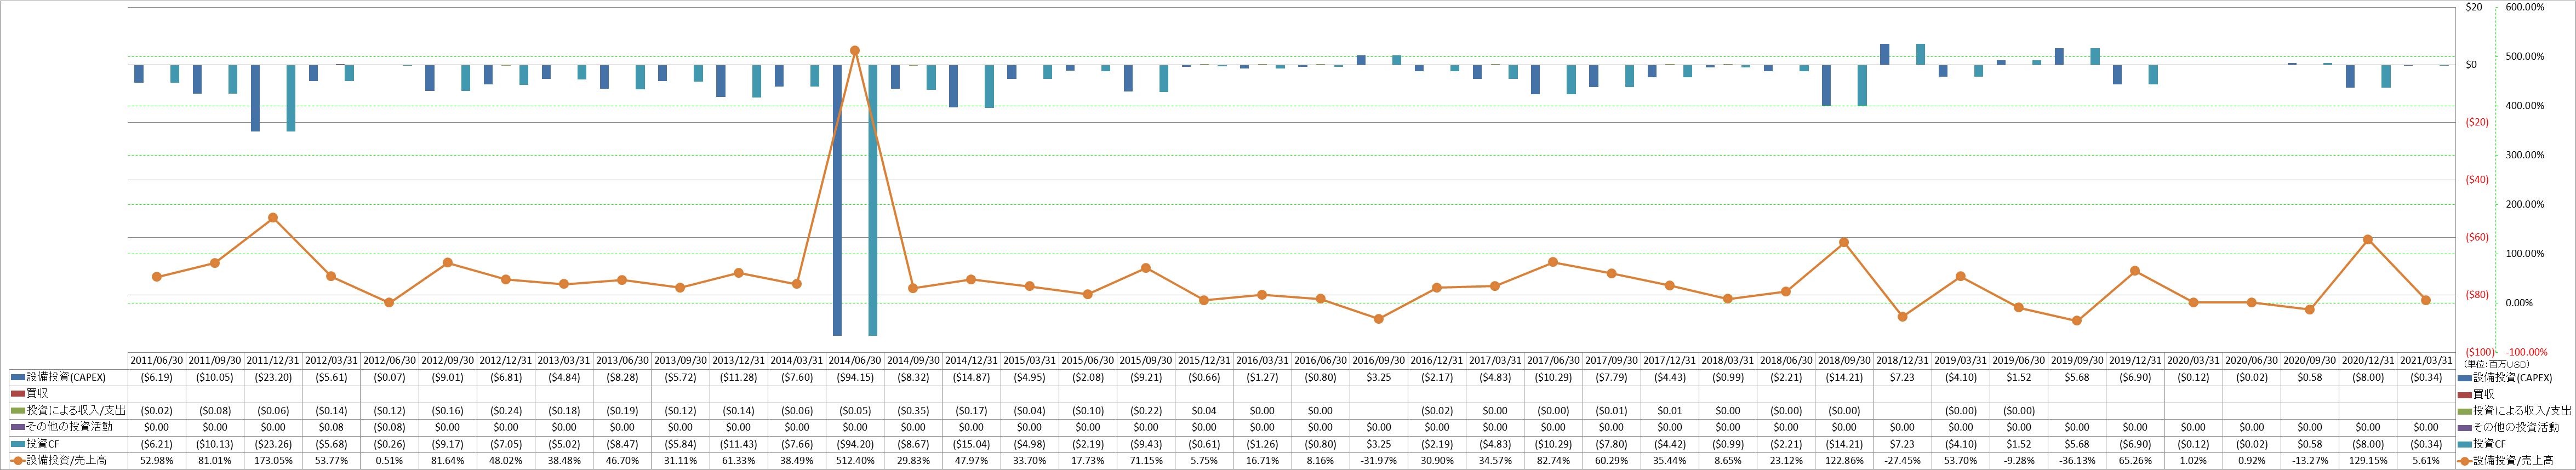Select the 173.05% table cell
This screenshot has width=2576, height=470.
[x=273, y=461]
